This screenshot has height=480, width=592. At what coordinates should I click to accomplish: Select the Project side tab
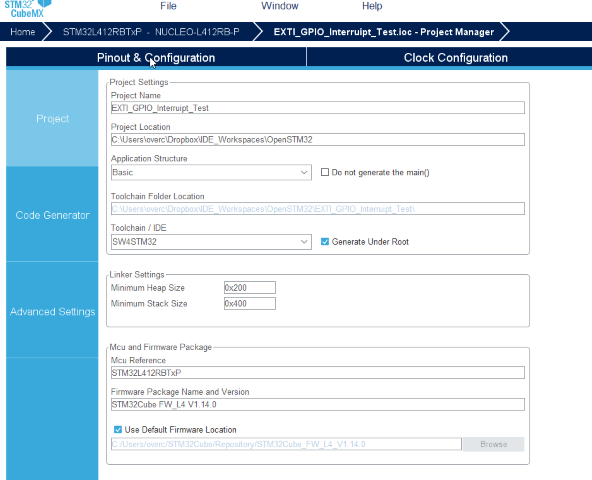[x=52, y=119]
